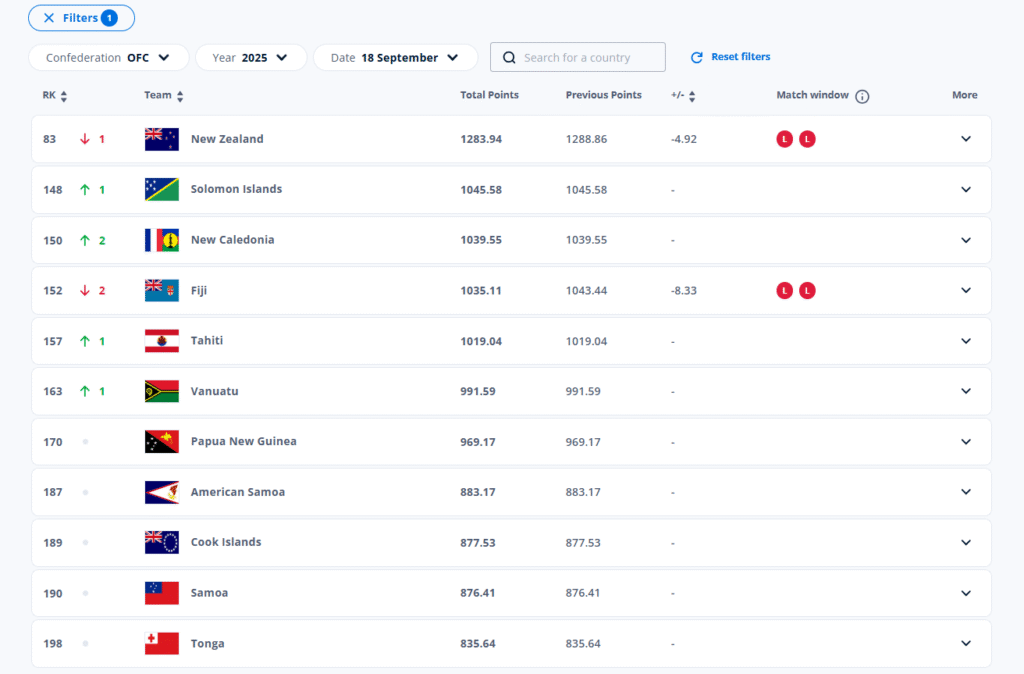Open the Confederation OFC dropdown
The height and width of the screenshot is (674, 1024).
coord(108,58)
